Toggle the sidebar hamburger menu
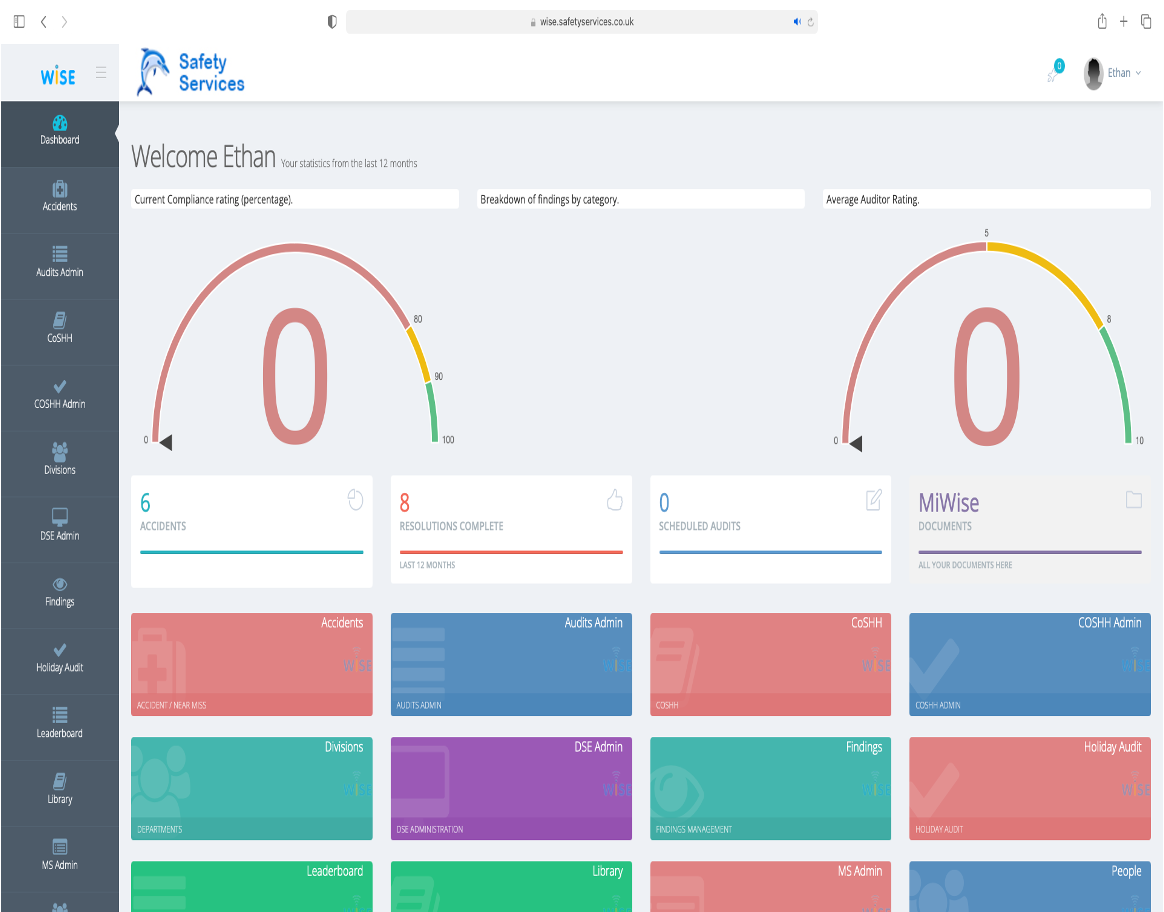The height and width of the screenshot is (912, 1164). [101, 73]
